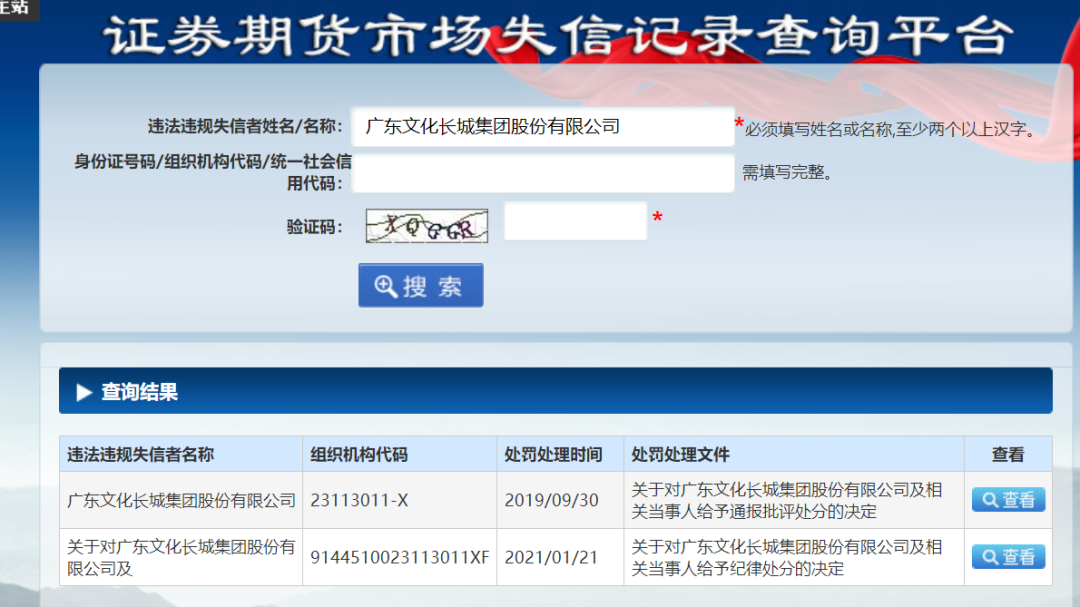
Task: Click the 查询结果 section heading
Action: [x=140, y=392]
